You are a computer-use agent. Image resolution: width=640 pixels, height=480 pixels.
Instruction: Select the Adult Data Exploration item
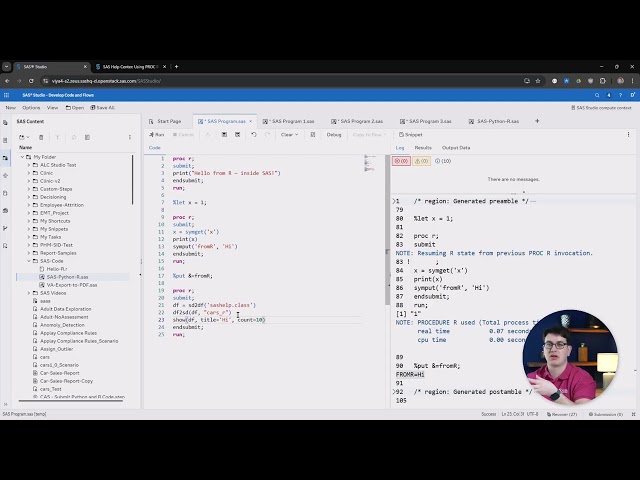pyautogui.click(x=65, y=309)
